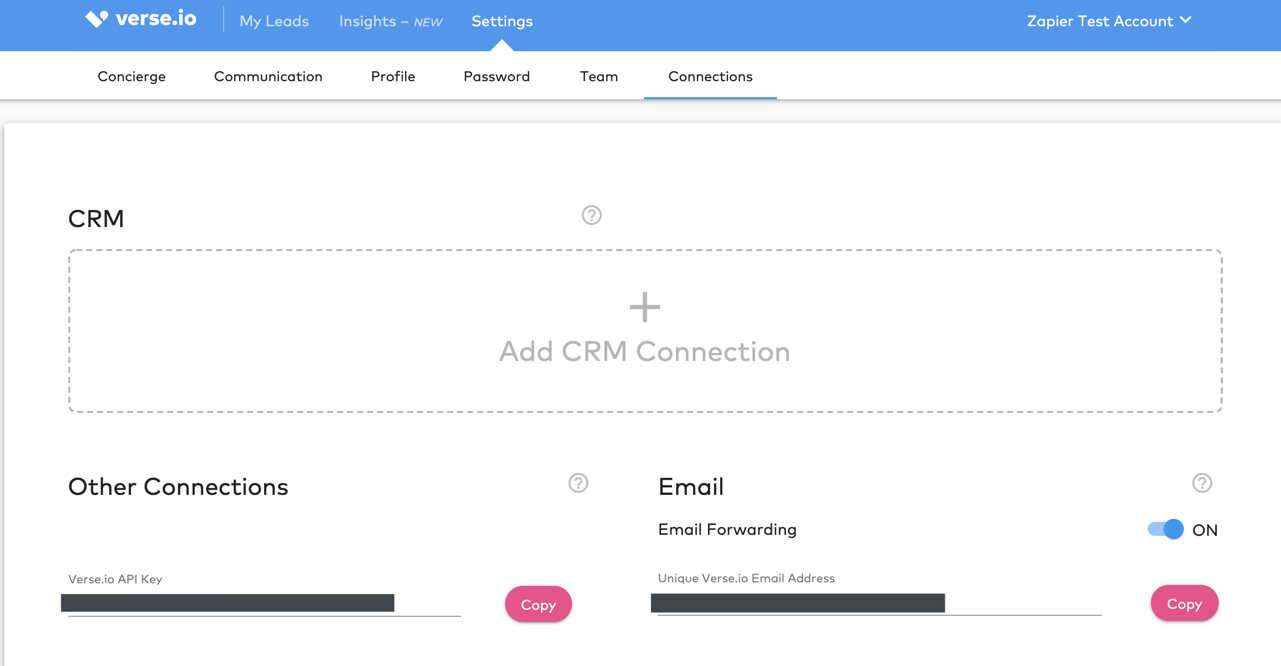This screenshot has width=1281, height=666.
Task: Click the plus icon to add CRM
Action: (645, 307)
